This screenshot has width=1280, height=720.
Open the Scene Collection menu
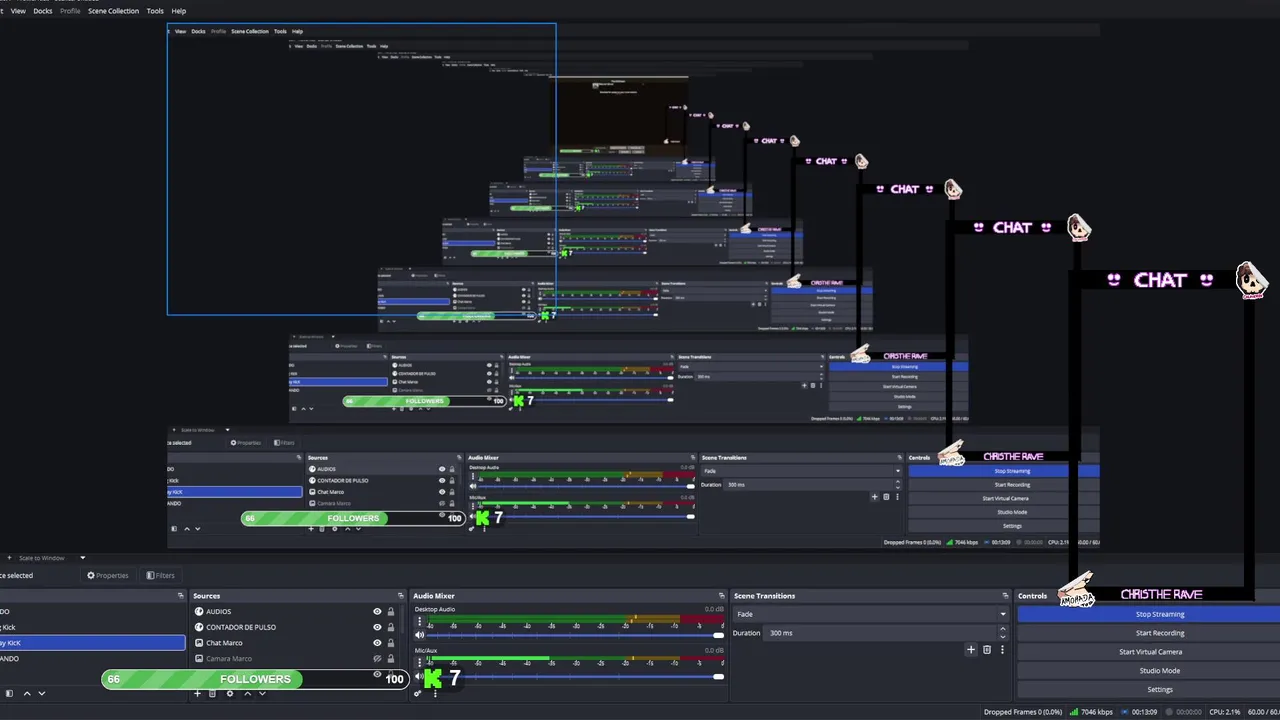113,11
